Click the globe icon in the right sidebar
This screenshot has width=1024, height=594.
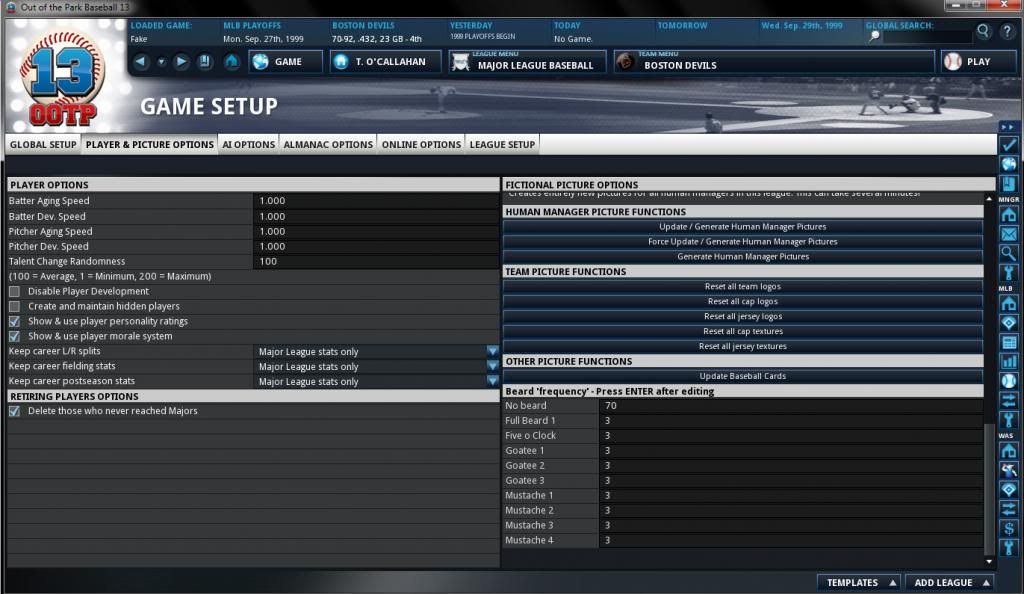pyautogui.click(x=1009, y=164)
